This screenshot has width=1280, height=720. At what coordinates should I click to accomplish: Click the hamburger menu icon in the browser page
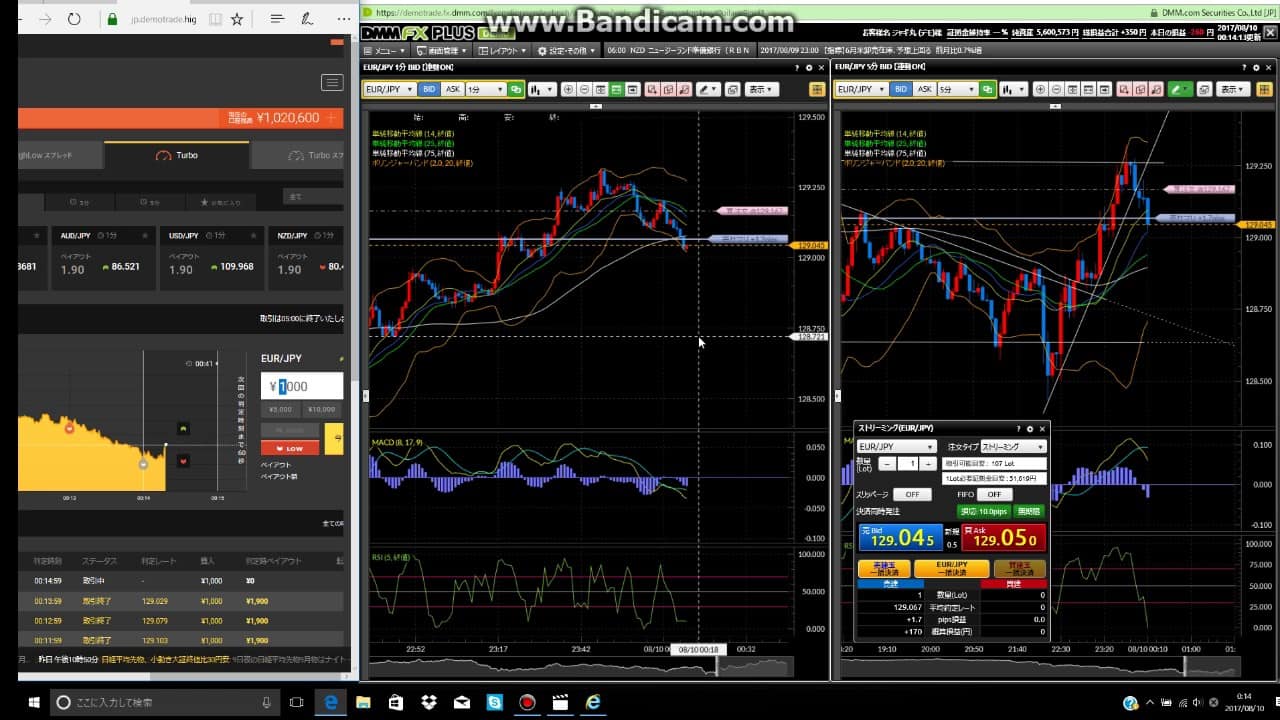coord(332,82)
